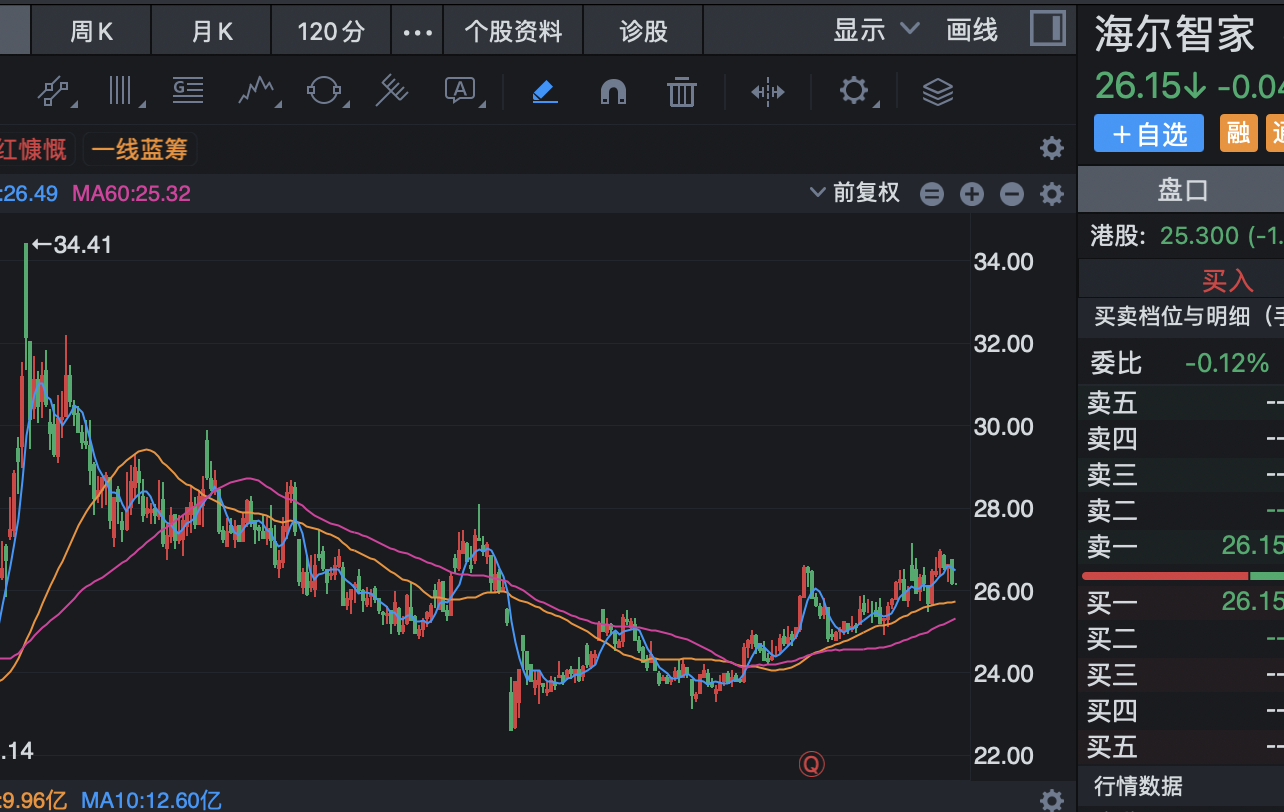Click the 买一 price 26.15 row
The width and height of the screenshot is (1284, 812).
(1182, 602)
